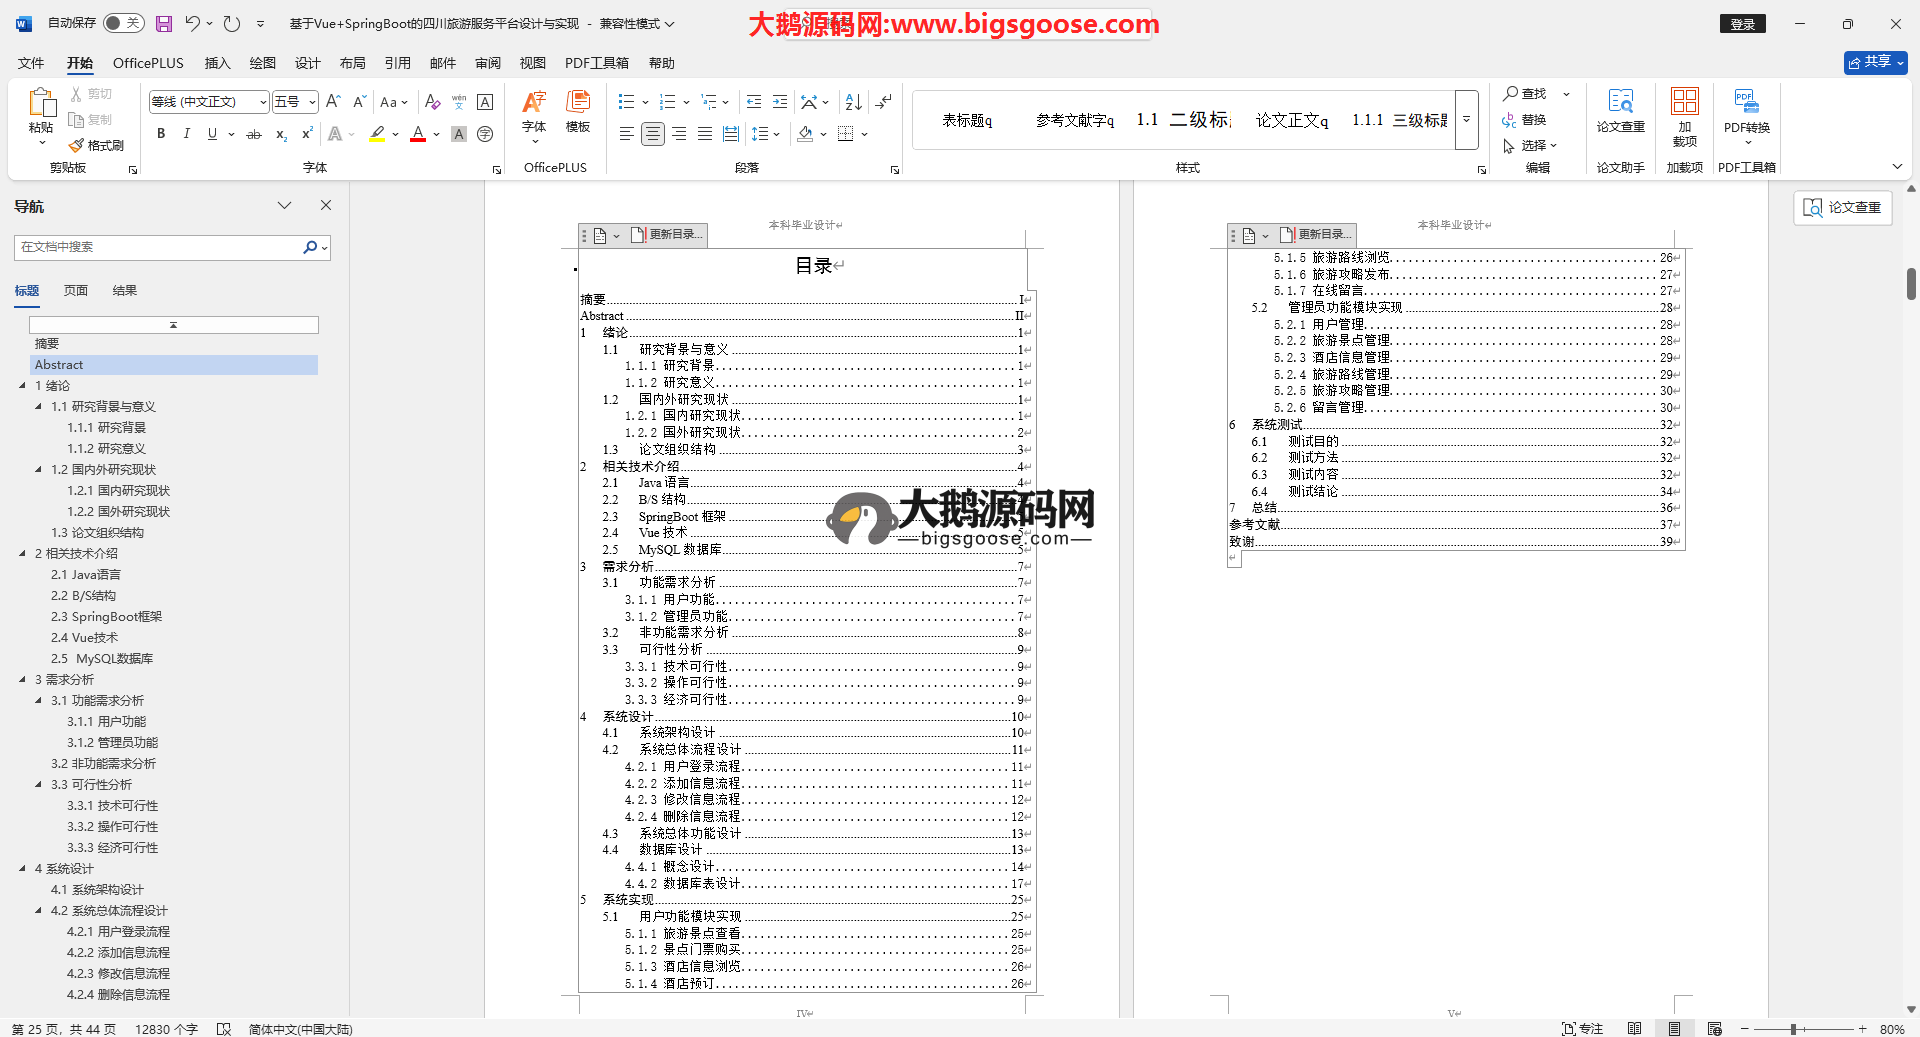Click the zoom slider in status bar
The height and width of the screenshot is (1037, 1920).
tap(1794, 1029)
